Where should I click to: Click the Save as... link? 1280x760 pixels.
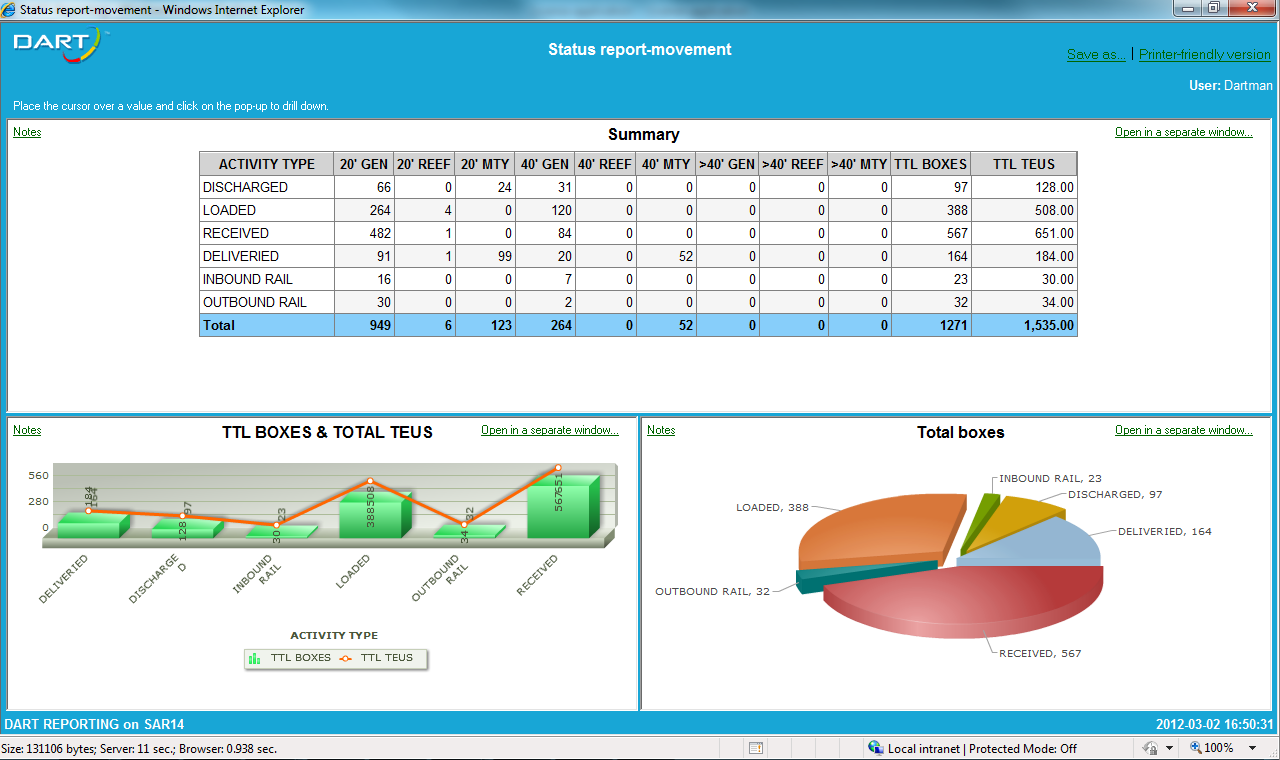pos(1097,55)
